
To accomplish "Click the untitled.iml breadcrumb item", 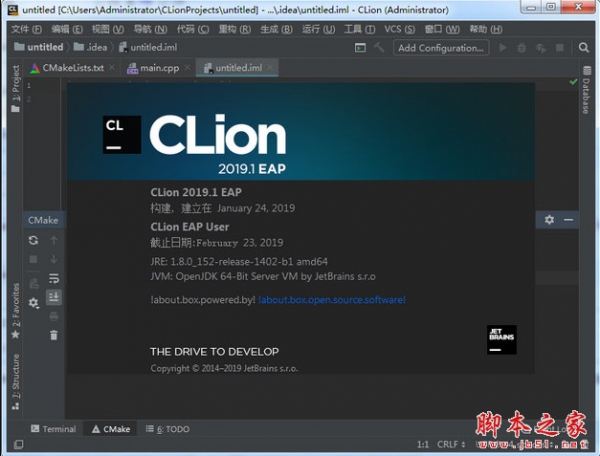I will coord(148,47).
